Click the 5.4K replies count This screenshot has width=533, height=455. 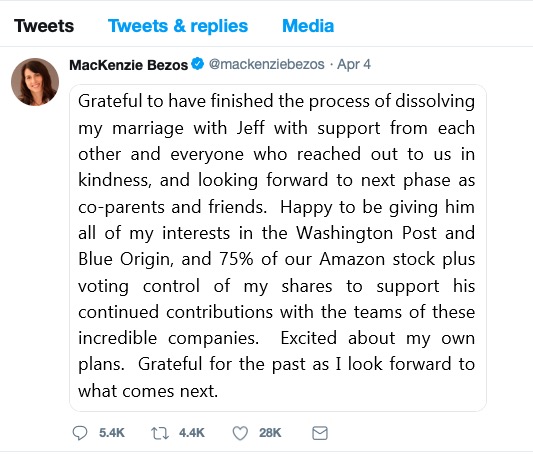point(112,433)
